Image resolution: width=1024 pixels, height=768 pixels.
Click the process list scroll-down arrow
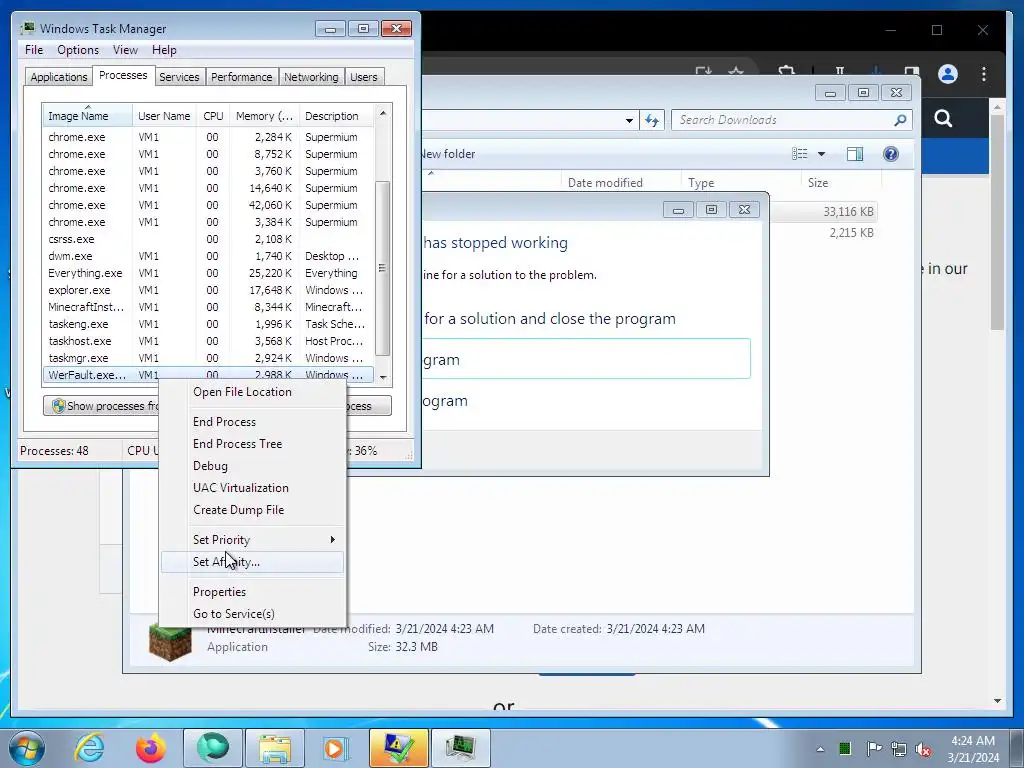383,377
